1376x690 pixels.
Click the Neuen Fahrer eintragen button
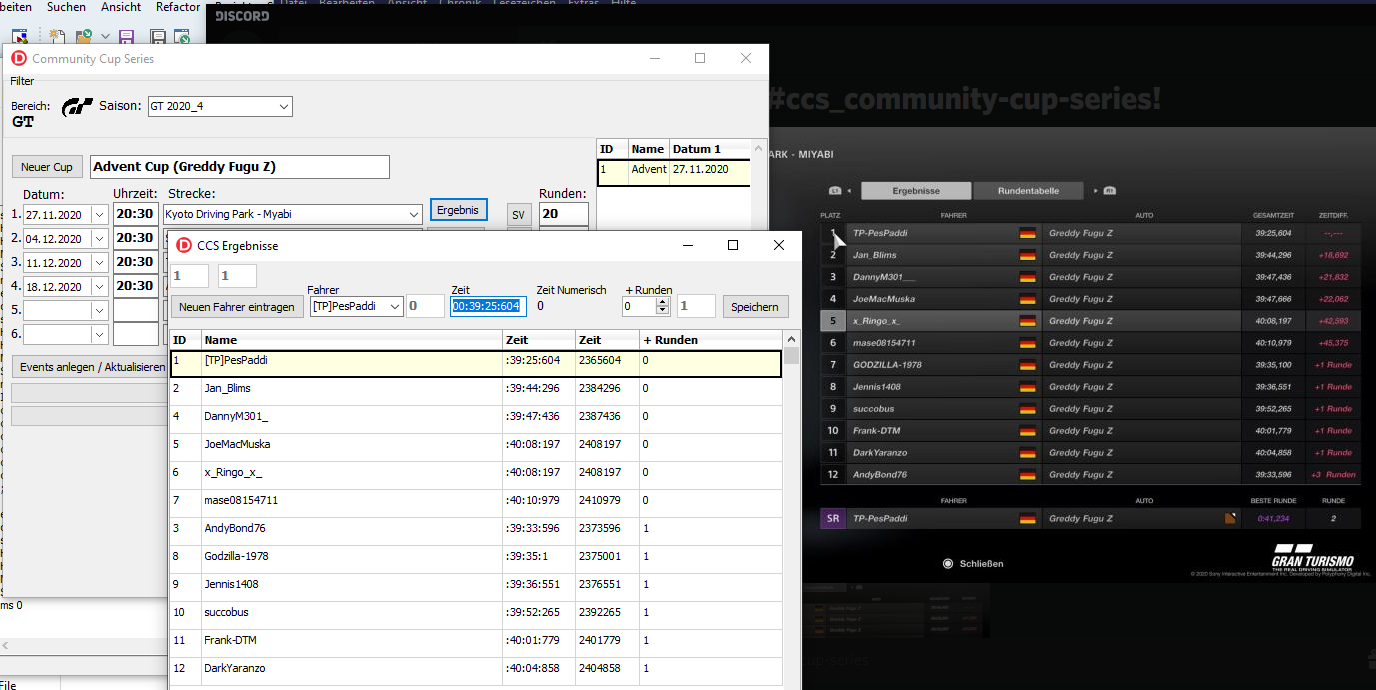coord(237,307)
